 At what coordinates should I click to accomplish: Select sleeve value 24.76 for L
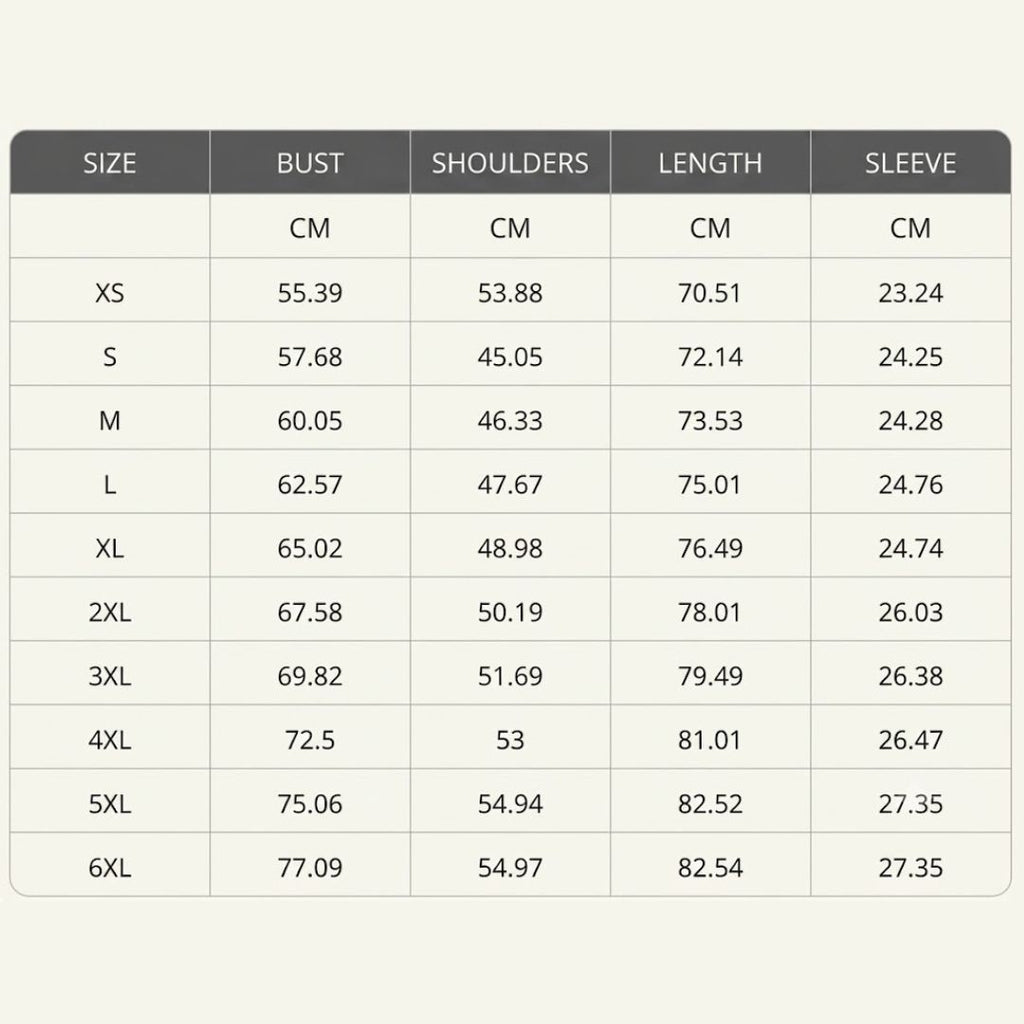910,485
